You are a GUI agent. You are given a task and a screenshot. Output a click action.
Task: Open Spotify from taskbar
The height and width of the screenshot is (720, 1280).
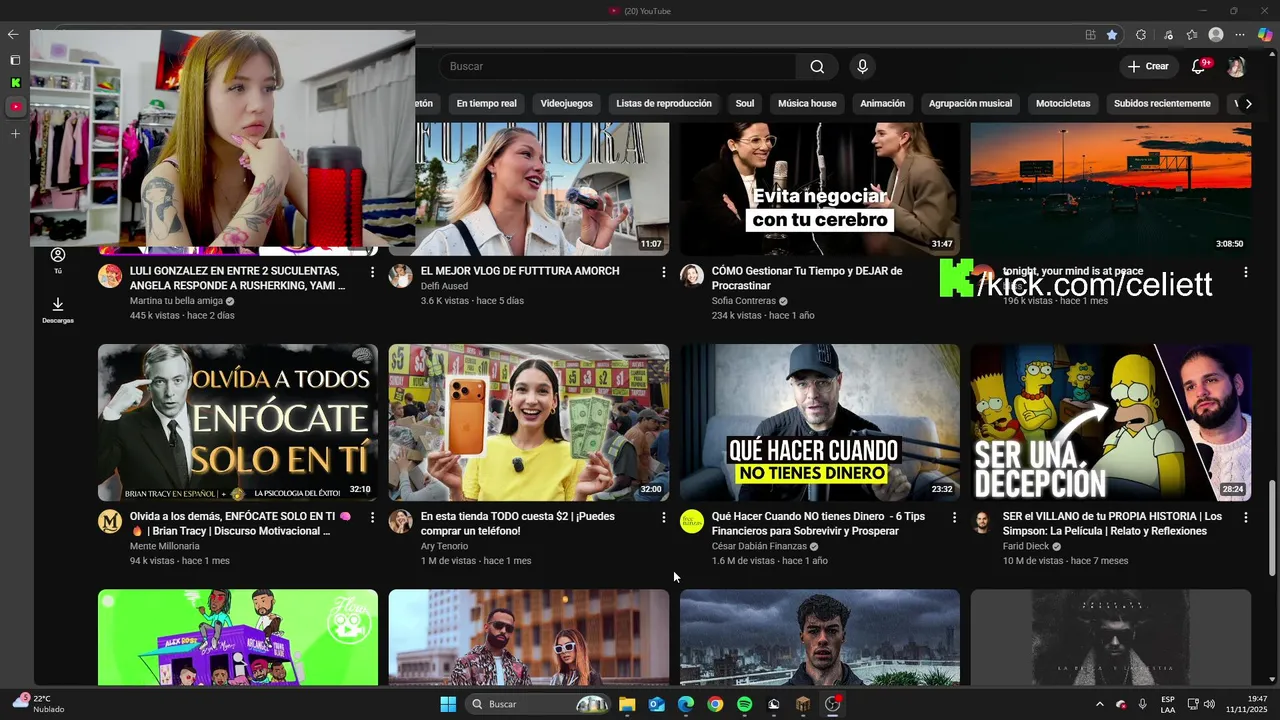coord(744,704)
